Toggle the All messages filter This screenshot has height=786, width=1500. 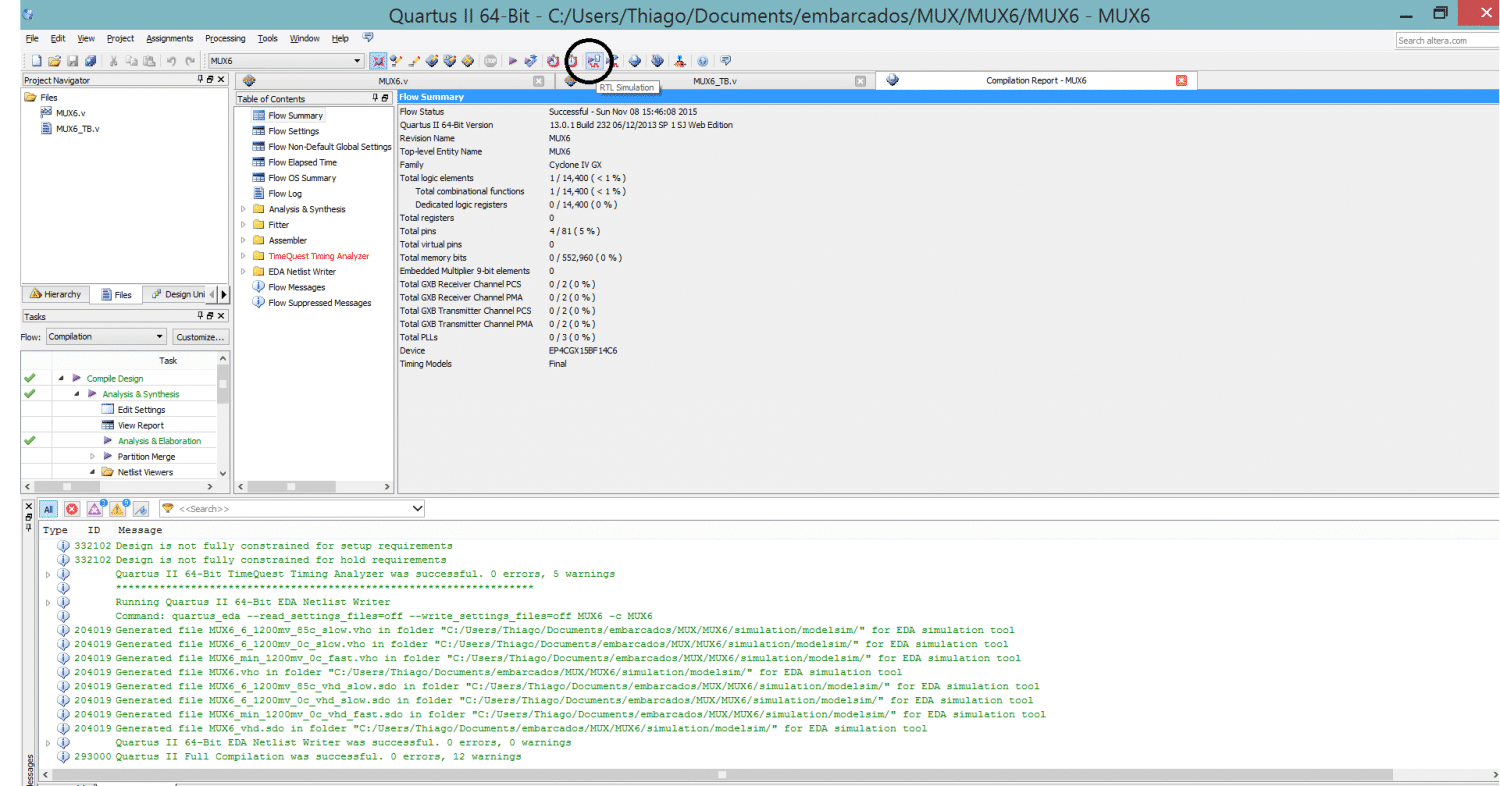tap(49, 509)
